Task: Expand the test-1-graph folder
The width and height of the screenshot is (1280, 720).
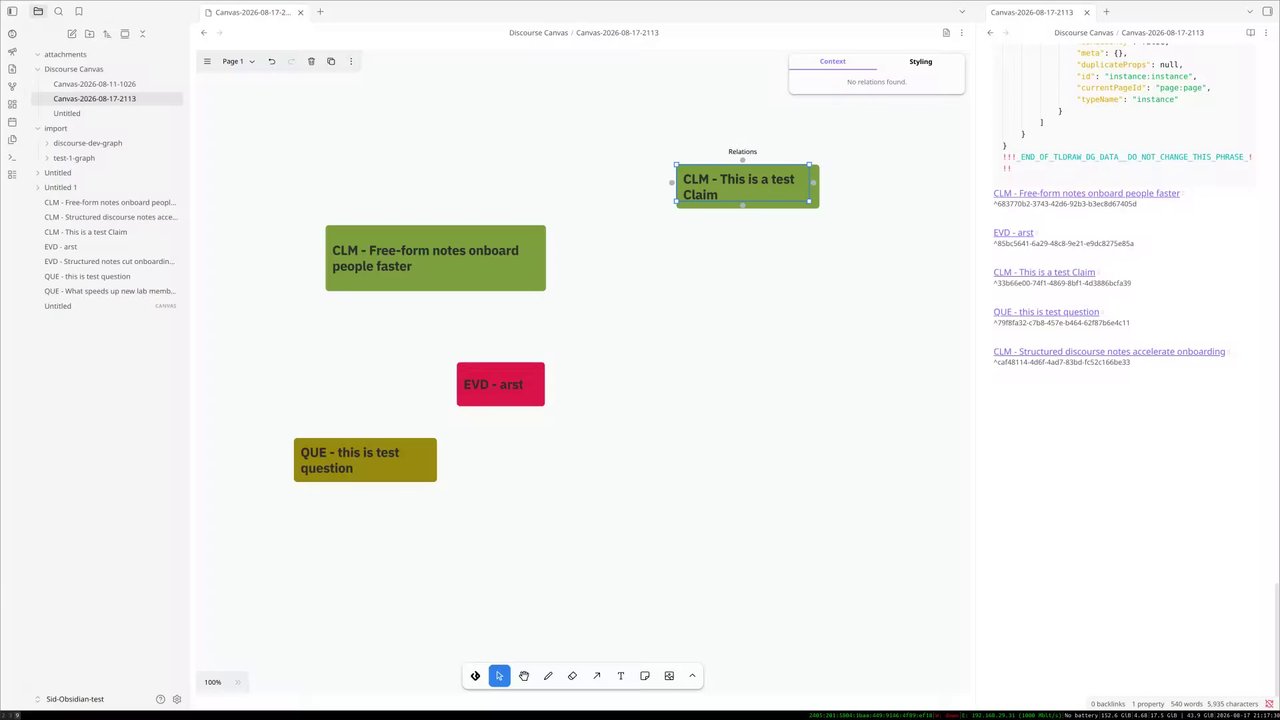Action: pos(47,158)
